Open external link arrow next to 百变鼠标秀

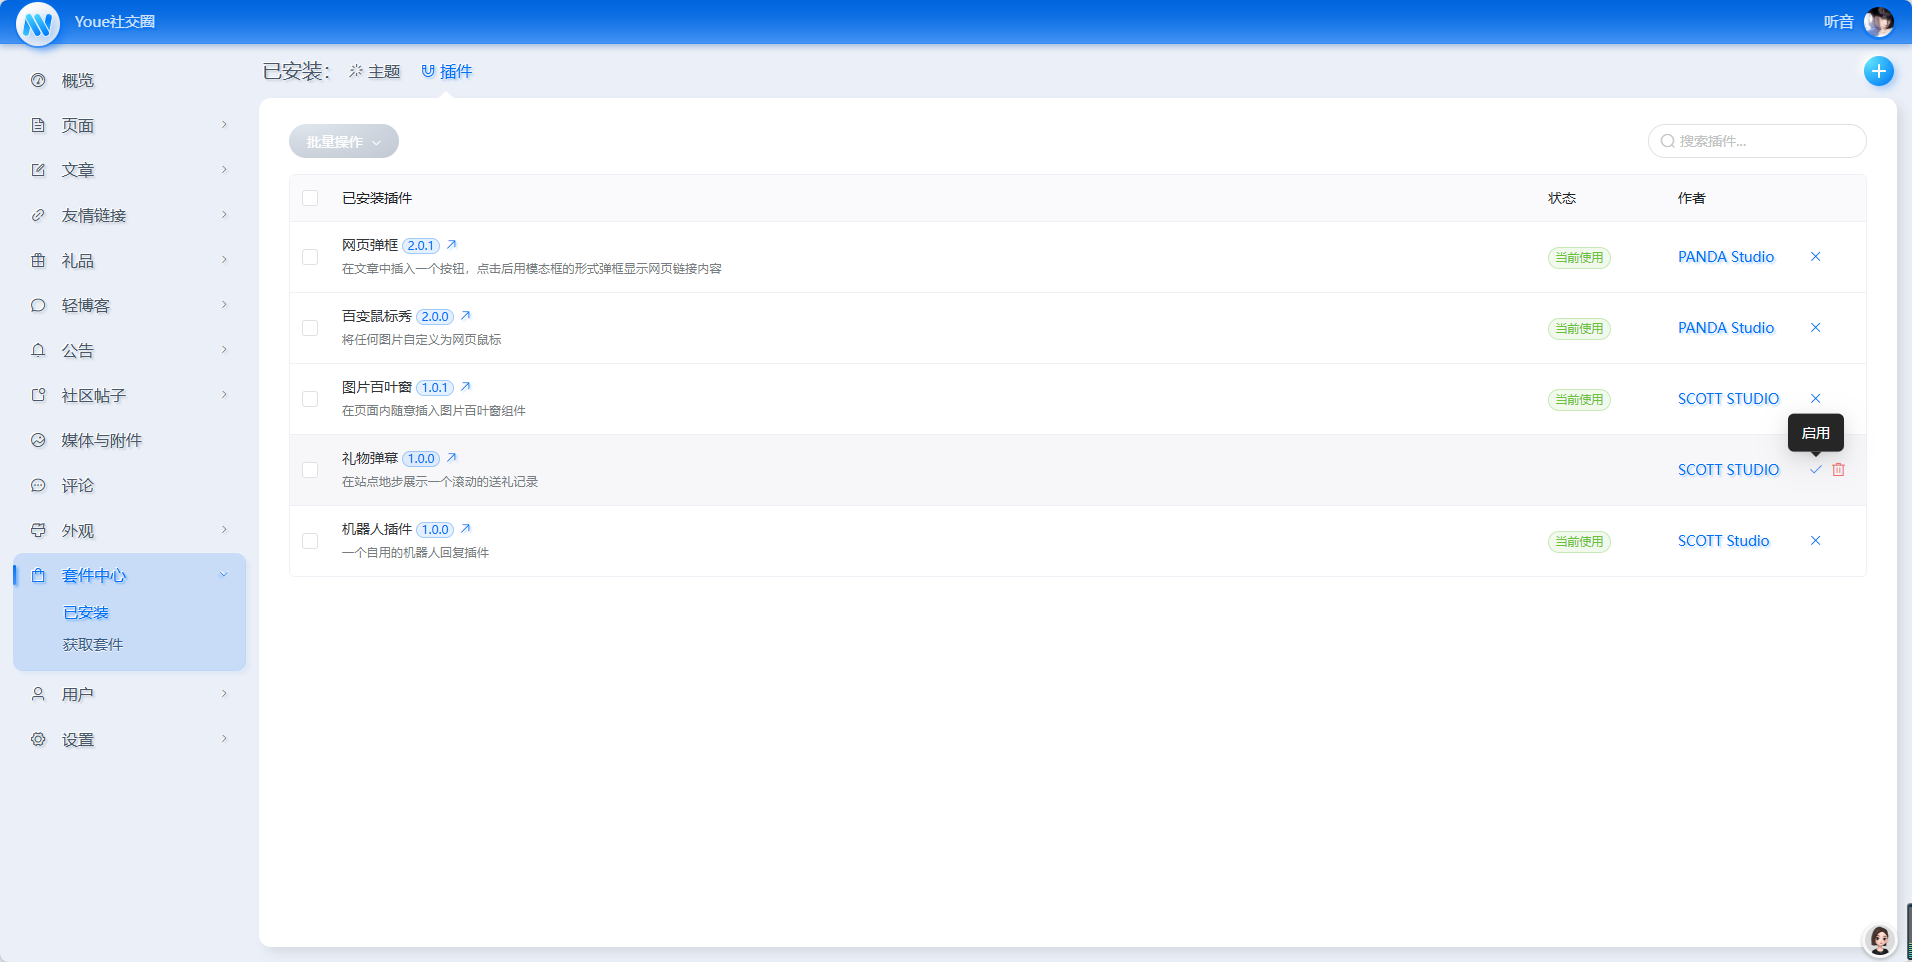(465, 316)
